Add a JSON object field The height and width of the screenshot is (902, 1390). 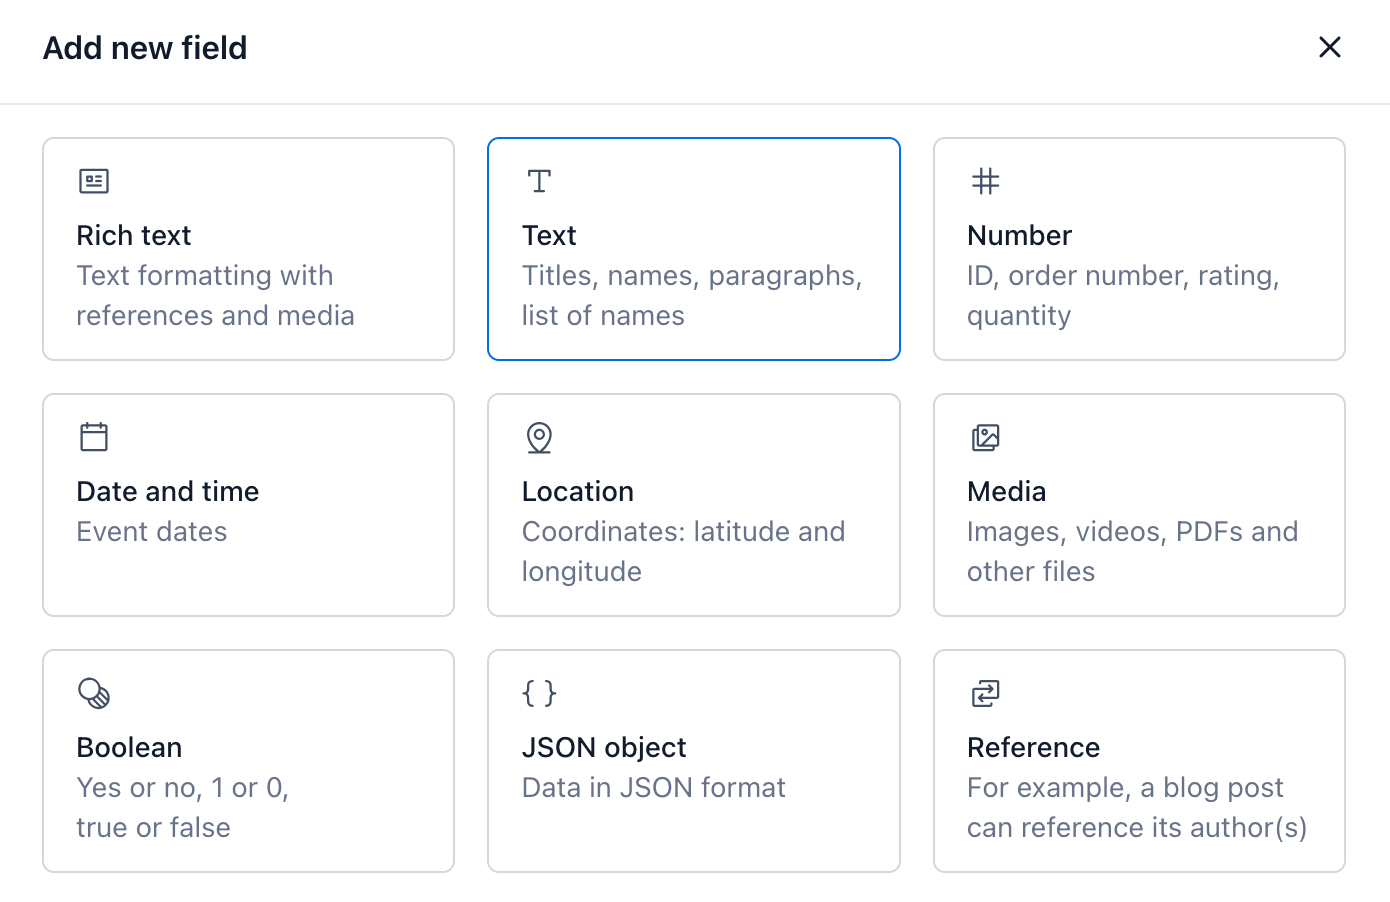(693, 761)
